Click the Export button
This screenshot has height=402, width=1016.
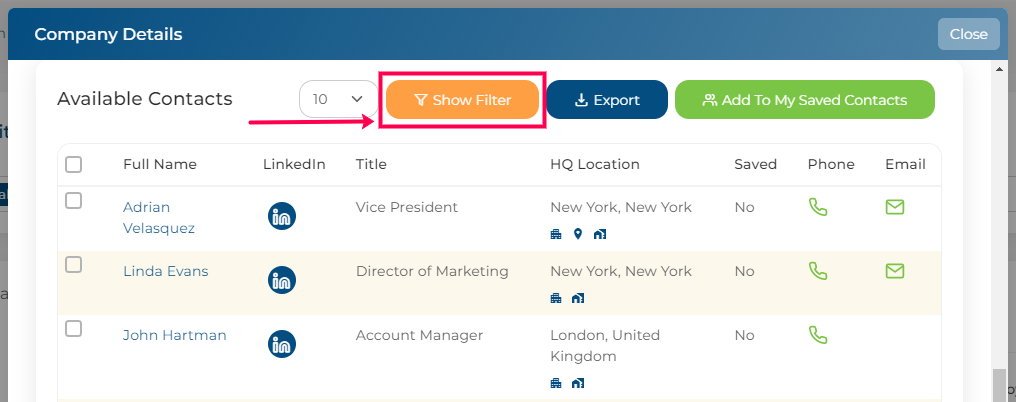click(607, 100)
